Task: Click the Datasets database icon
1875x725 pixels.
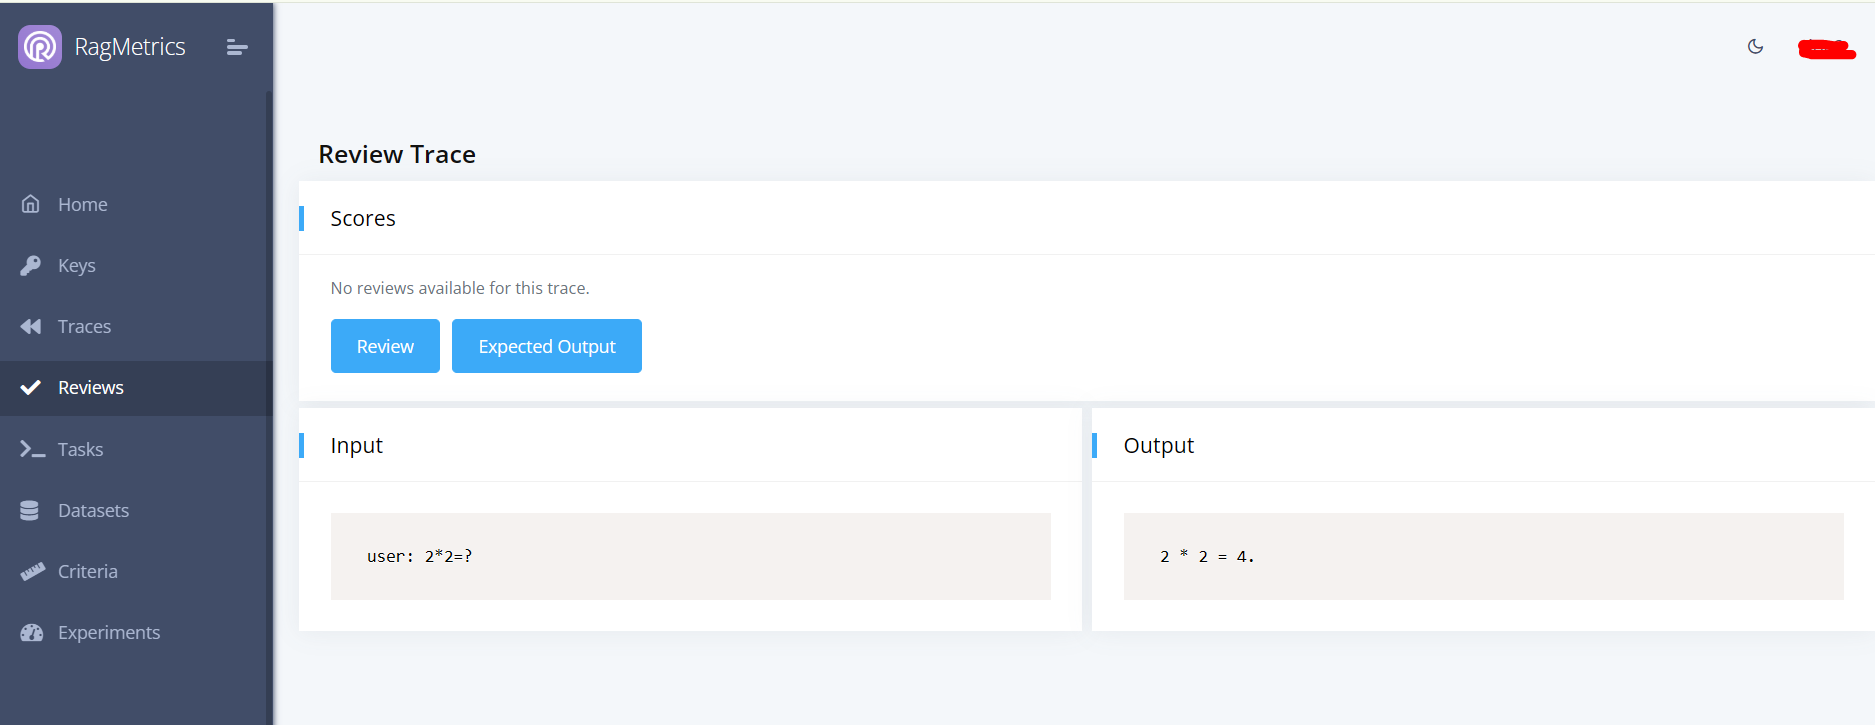Action: (x=30, y=510)
